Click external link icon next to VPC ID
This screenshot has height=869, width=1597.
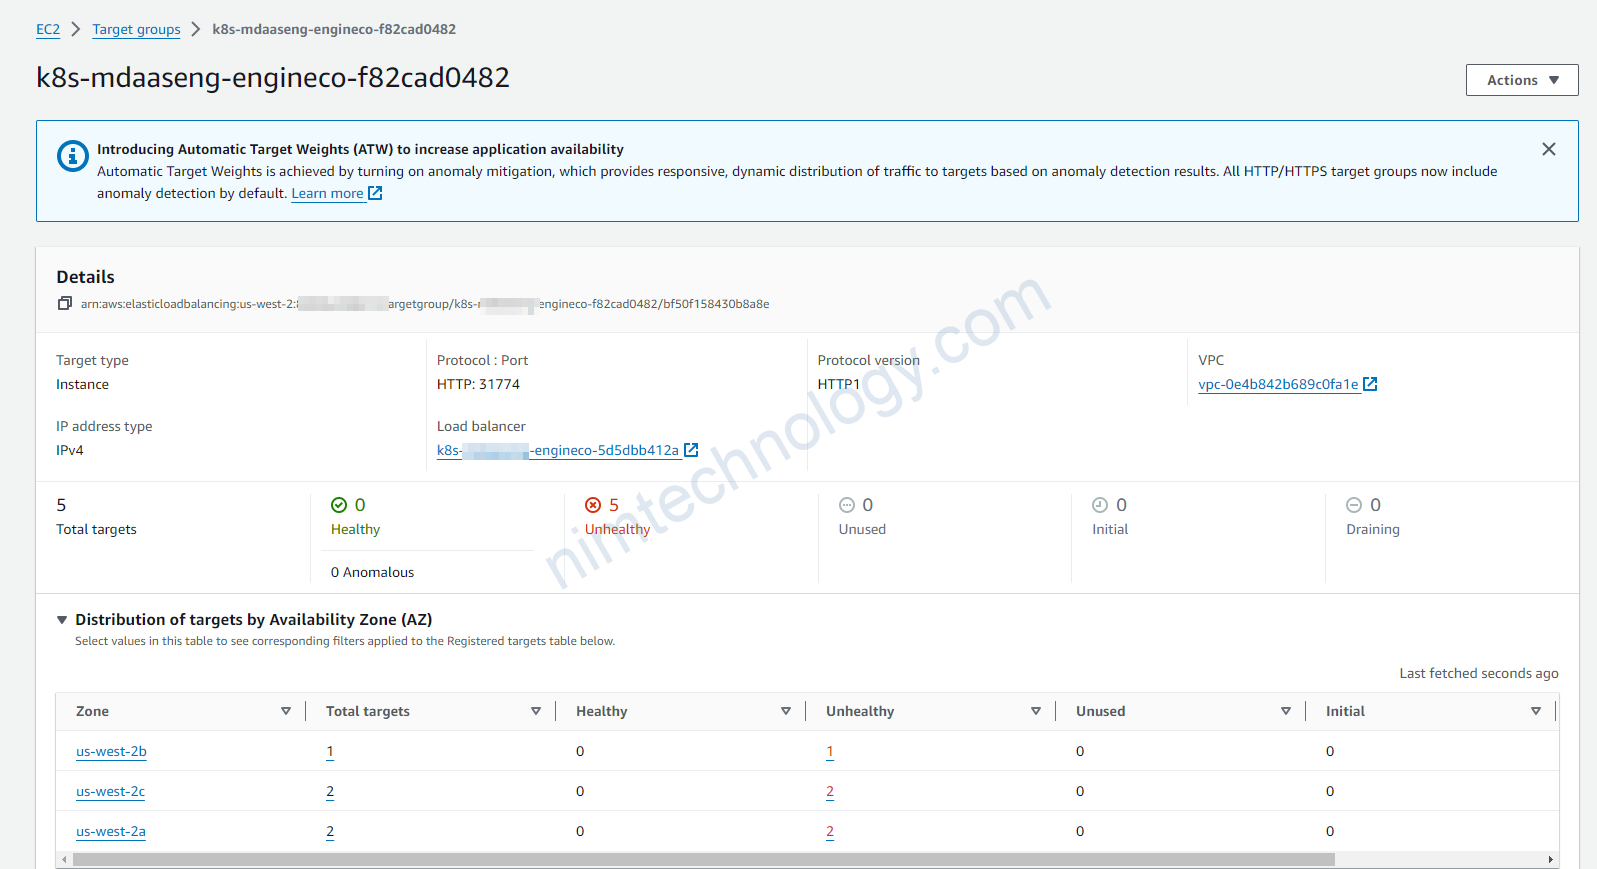(1370, 384)
